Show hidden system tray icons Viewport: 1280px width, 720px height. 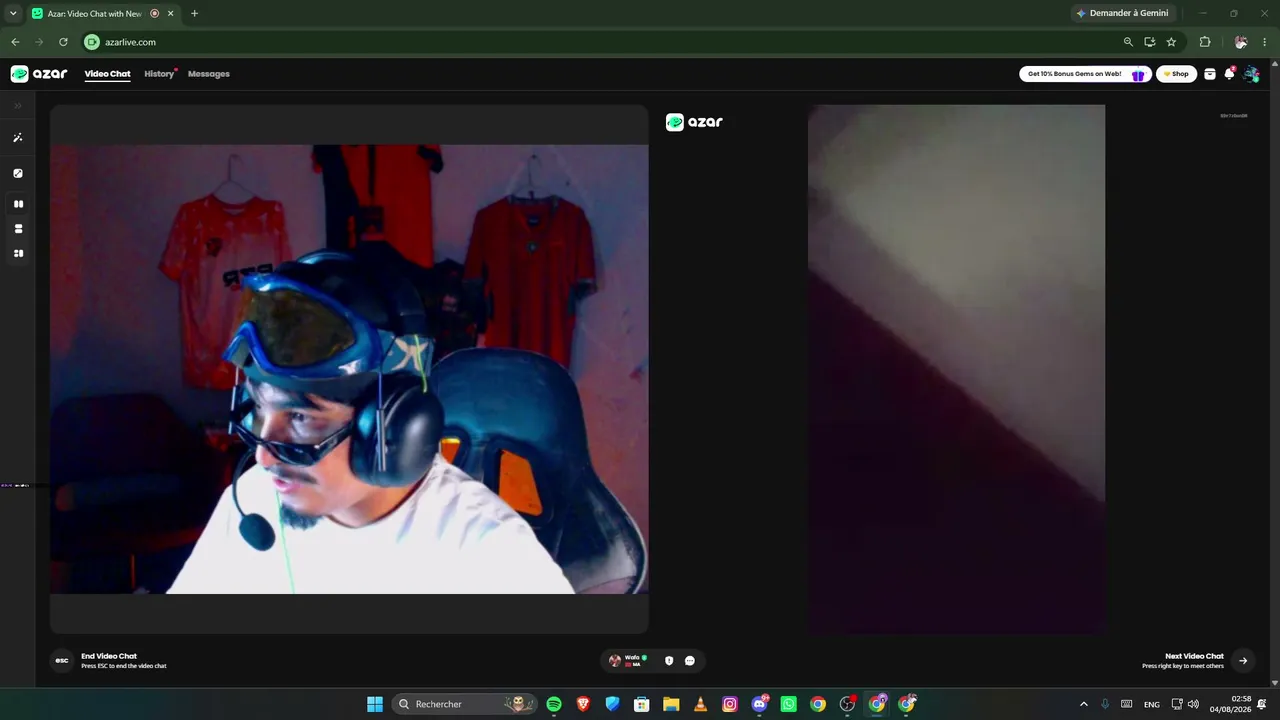pos(1083,704)
